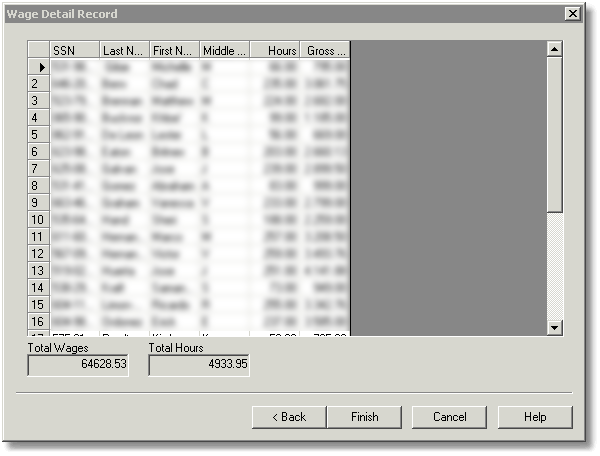Screen dimensions: 600x456
Task: Select row header 2
Action: point(39,84)
